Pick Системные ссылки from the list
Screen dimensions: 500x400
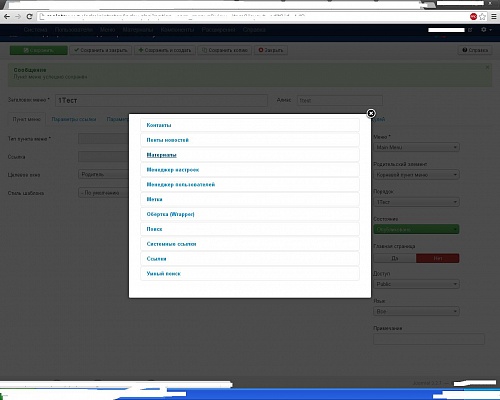pos(250,244)
